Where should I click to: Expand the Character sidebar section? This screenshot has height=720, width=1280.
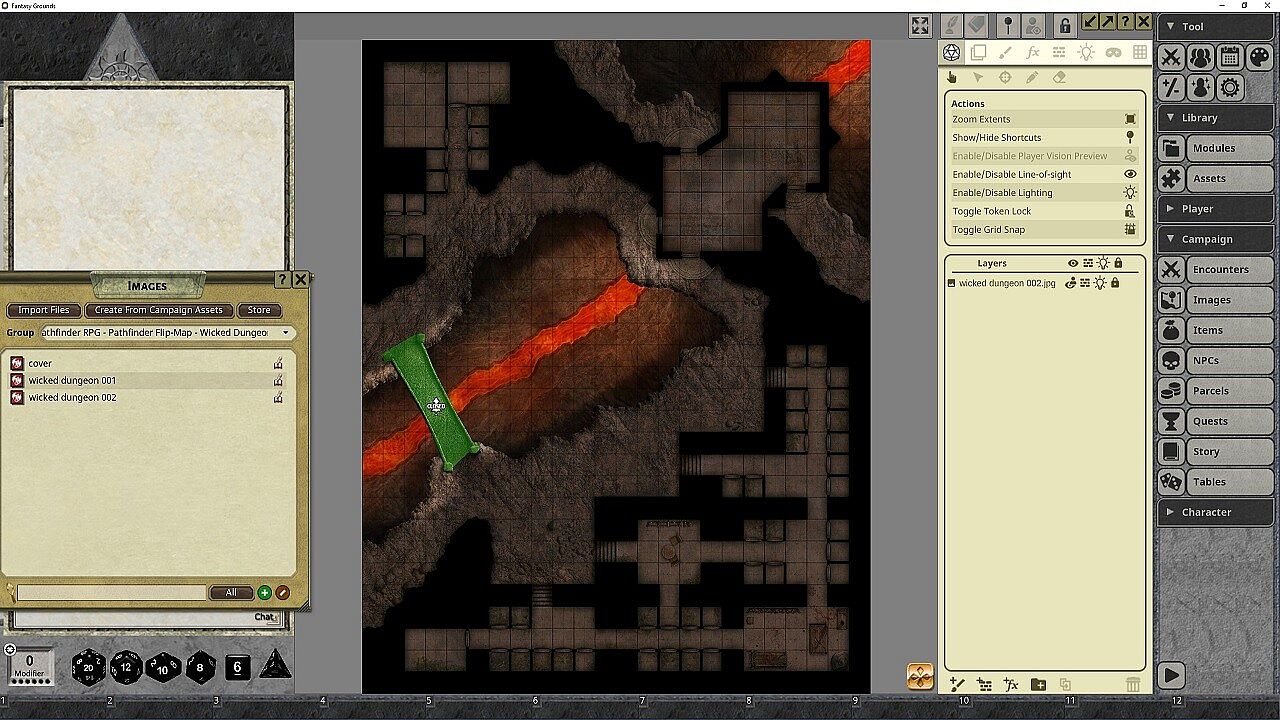click(x=1215, y=512)
